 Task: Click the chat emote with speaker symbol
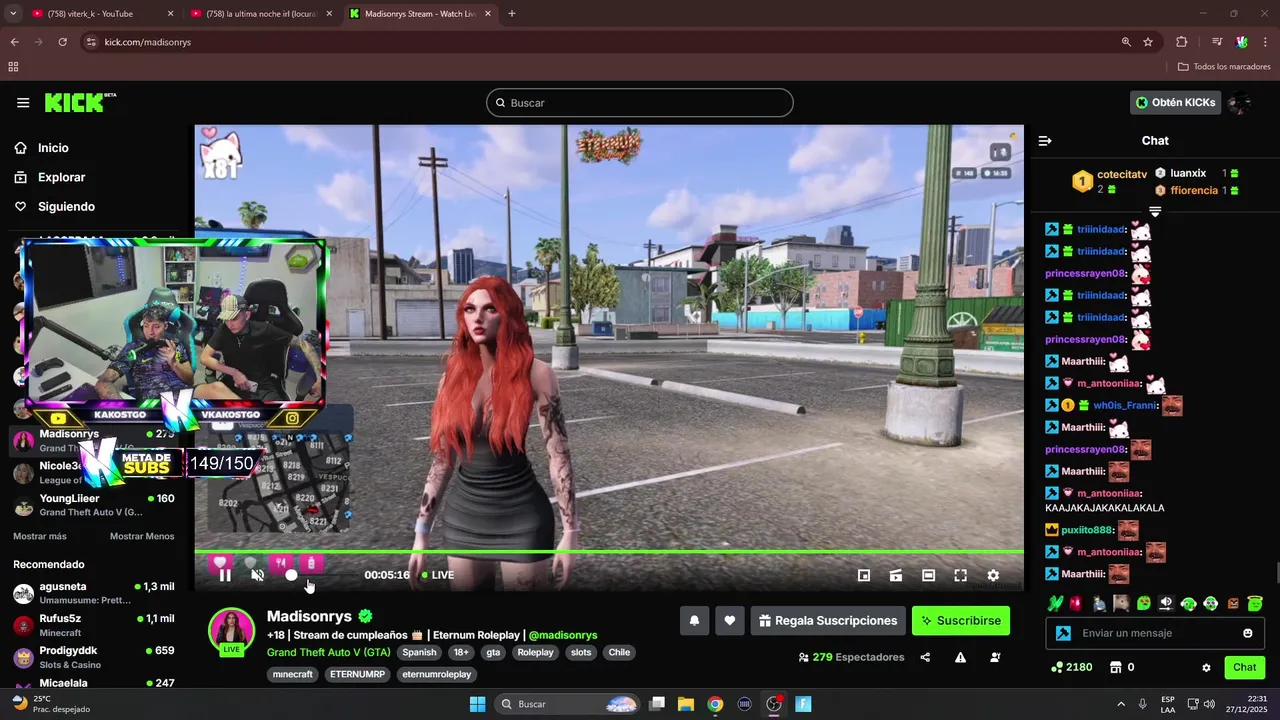pyautogui.click(x=1166, y=604)
